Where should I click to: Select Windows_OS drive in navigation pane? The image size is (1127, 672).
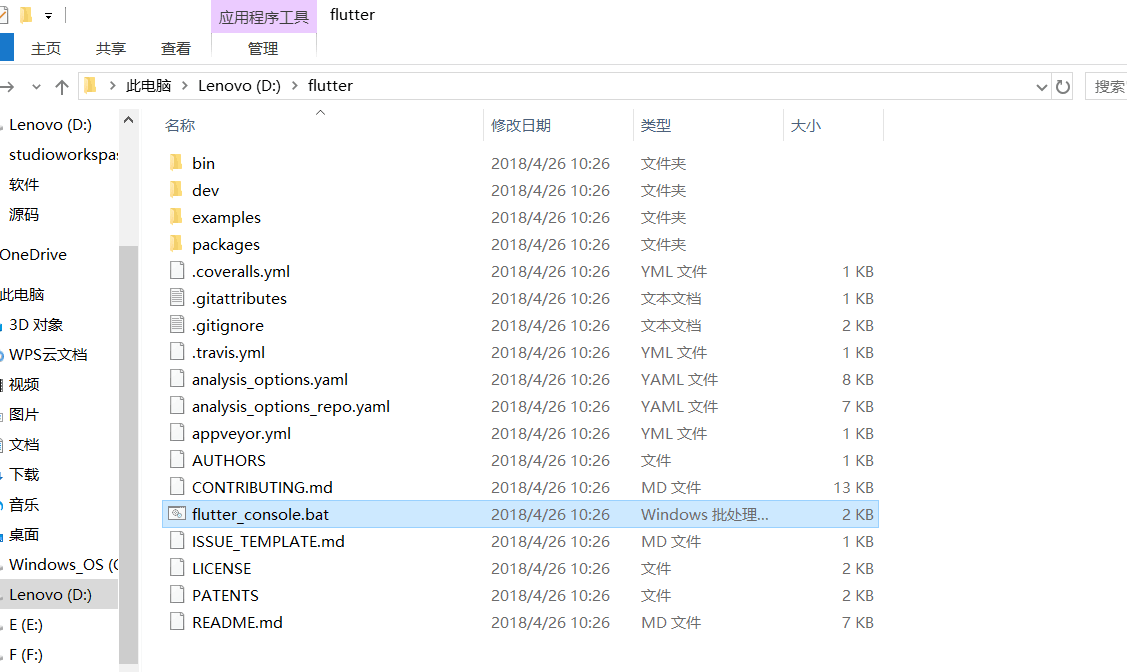(63, 565)
